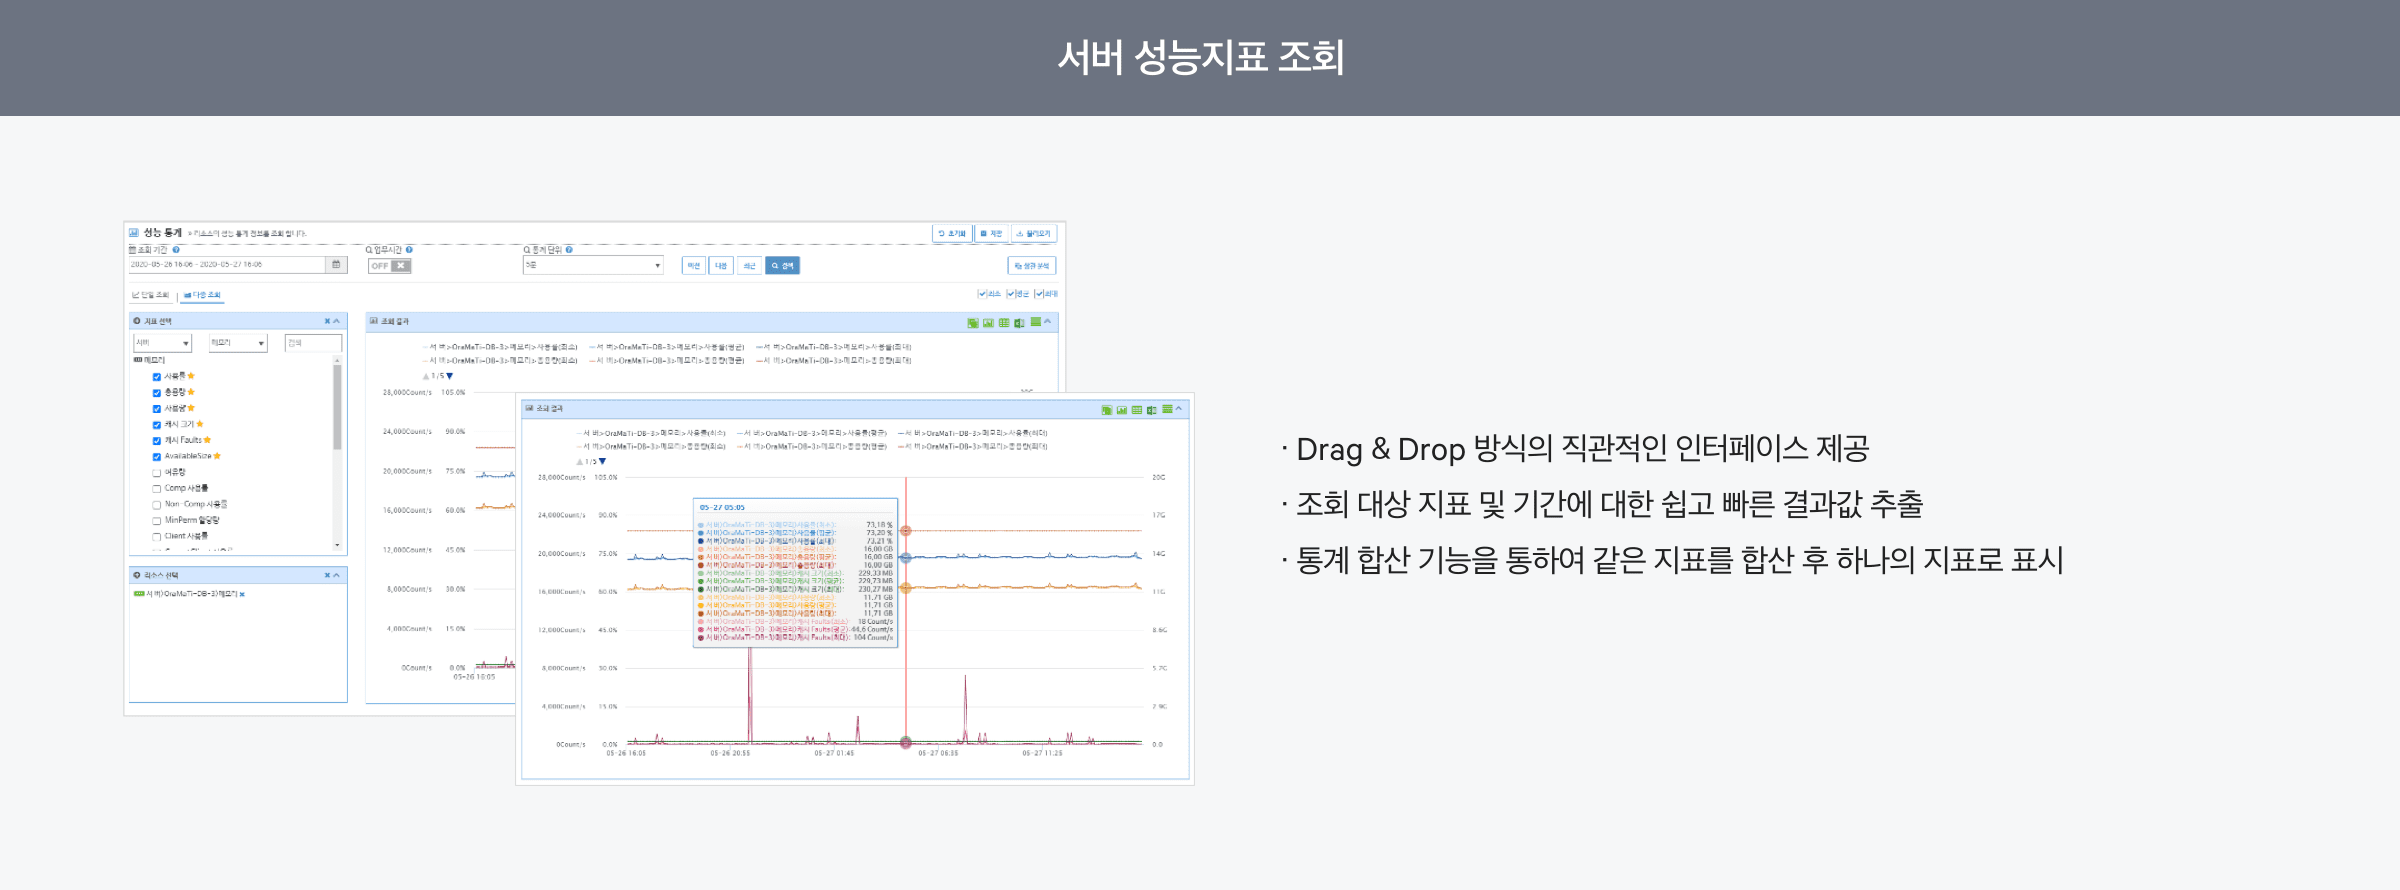Select the 다중 조회 tab
The width and height of the screenshot is (2400, 890).
click(x=203, y=295)
